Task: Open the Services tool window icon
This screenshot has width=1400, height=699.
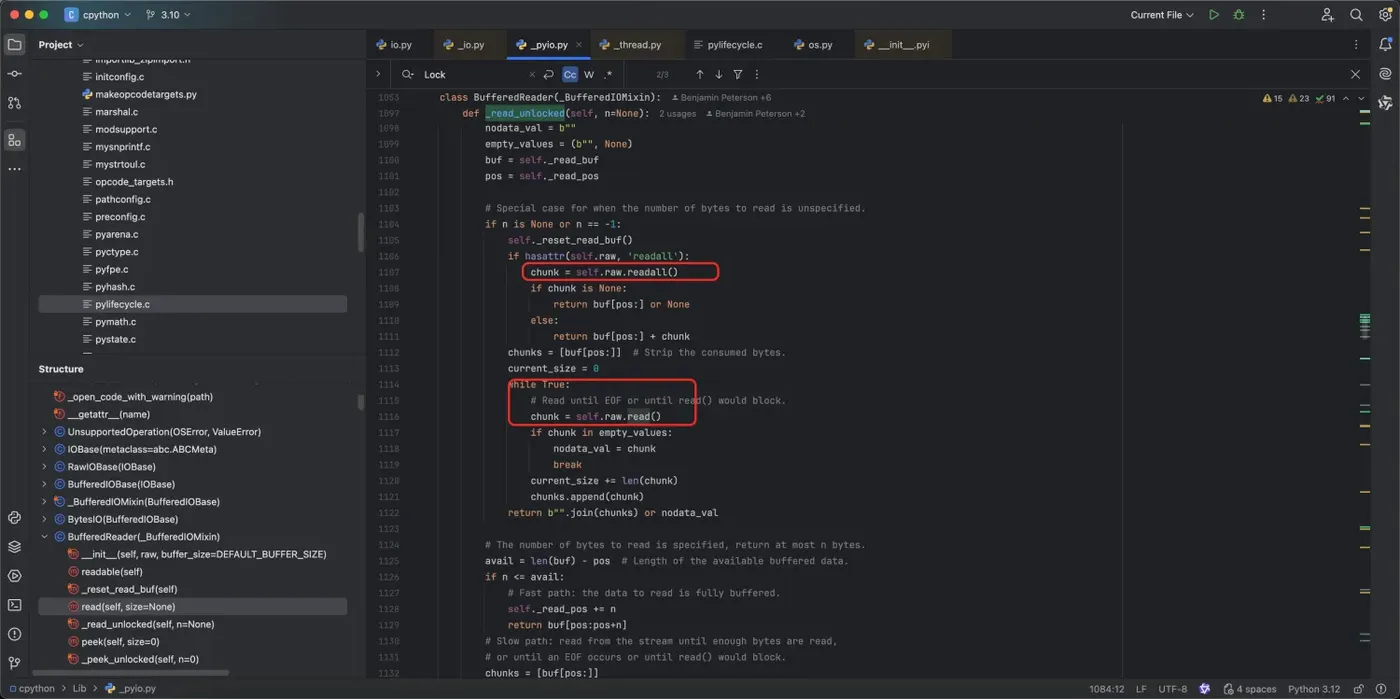Action: [14, 576]
